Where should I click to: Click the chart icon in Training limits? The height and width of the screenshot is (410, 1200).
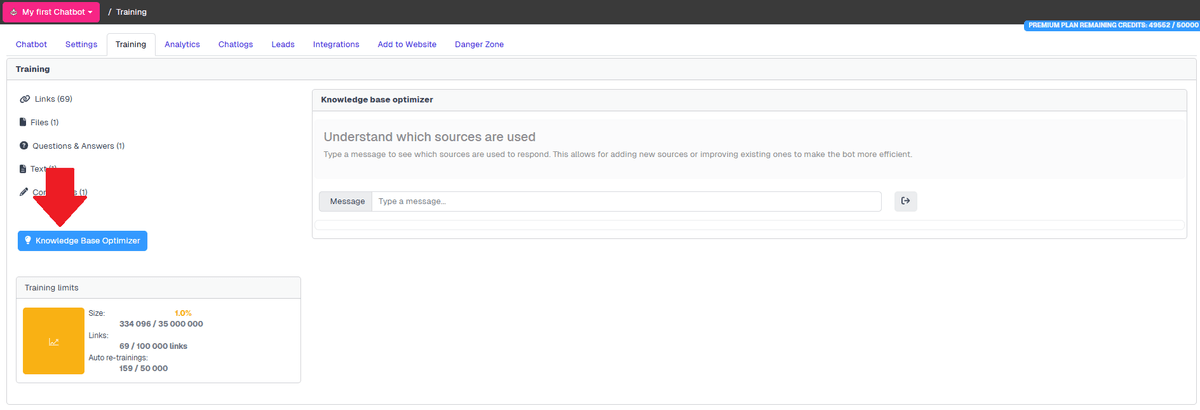click(53, 342)
